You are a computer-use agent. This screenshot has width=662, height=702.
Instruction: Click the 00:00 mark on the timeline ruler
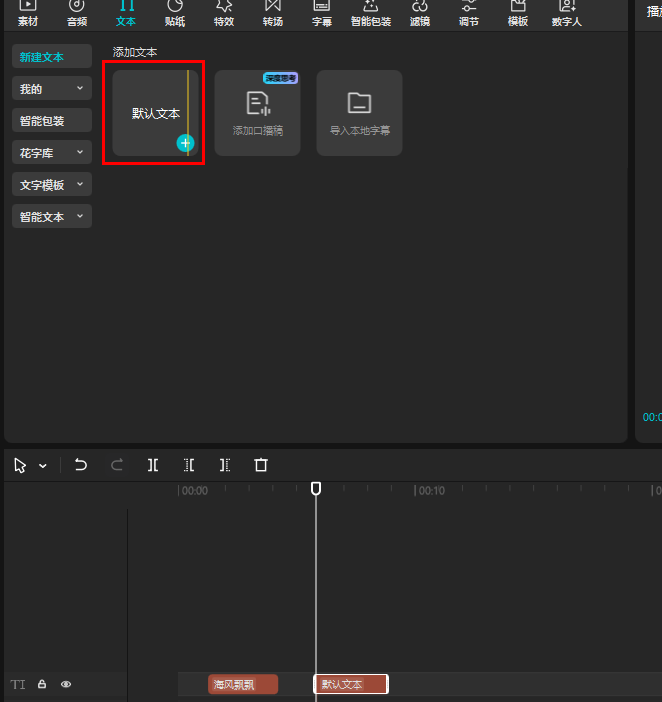[x=195, y=491]
